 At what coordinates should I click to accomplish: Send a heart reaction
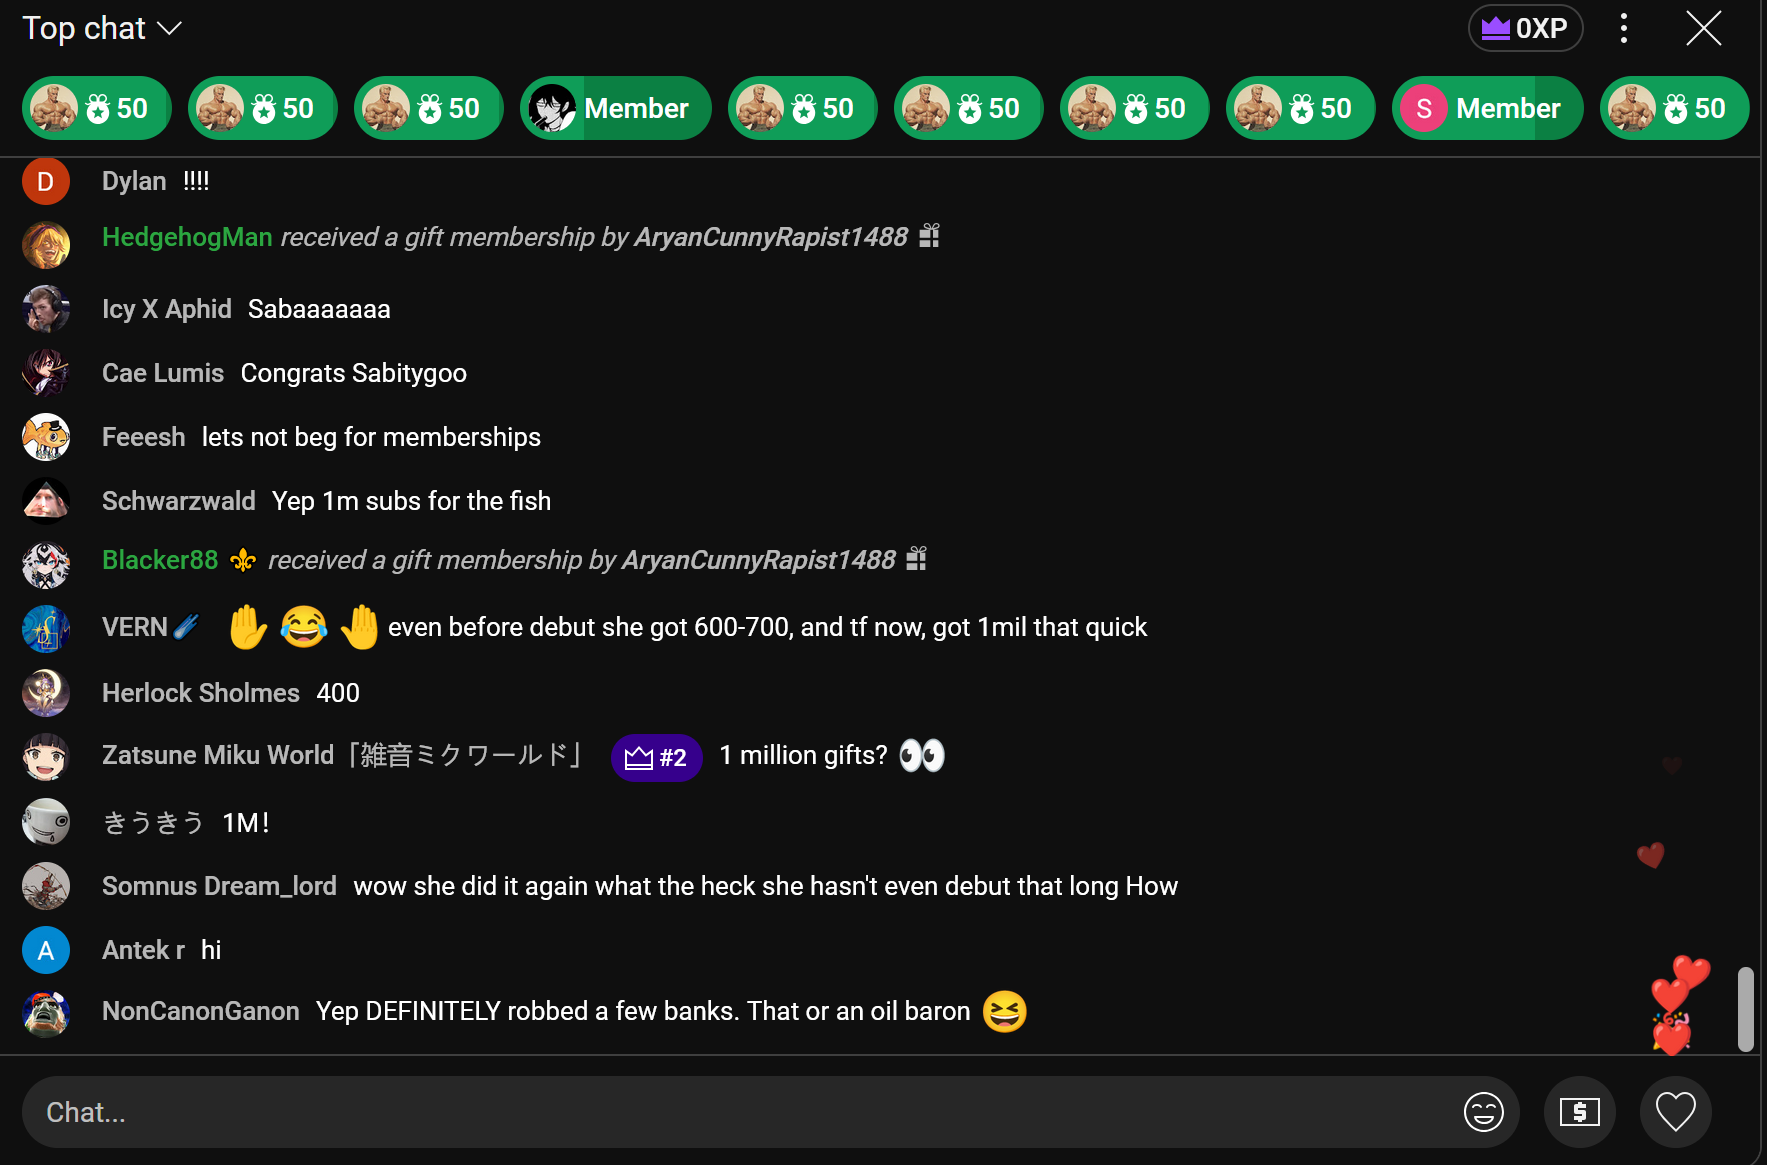pos(1675,1112)
